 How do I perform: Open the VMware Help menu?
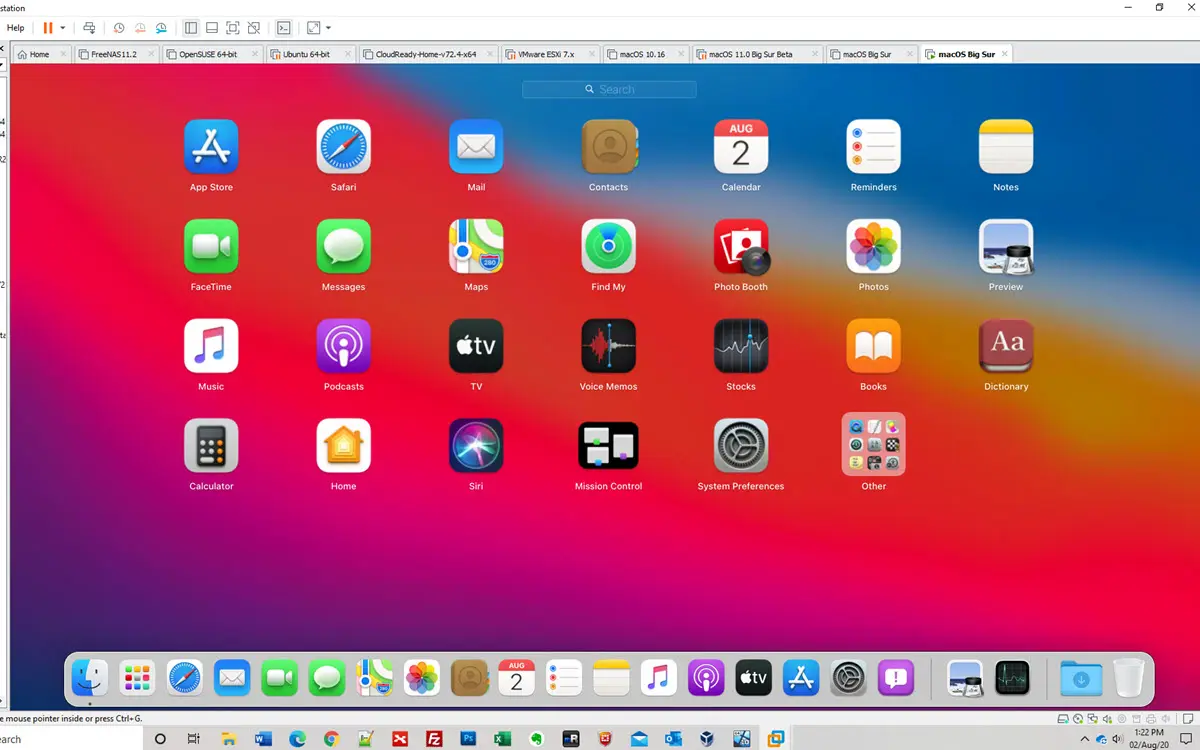pyautogui.click(x=15, y=28)
